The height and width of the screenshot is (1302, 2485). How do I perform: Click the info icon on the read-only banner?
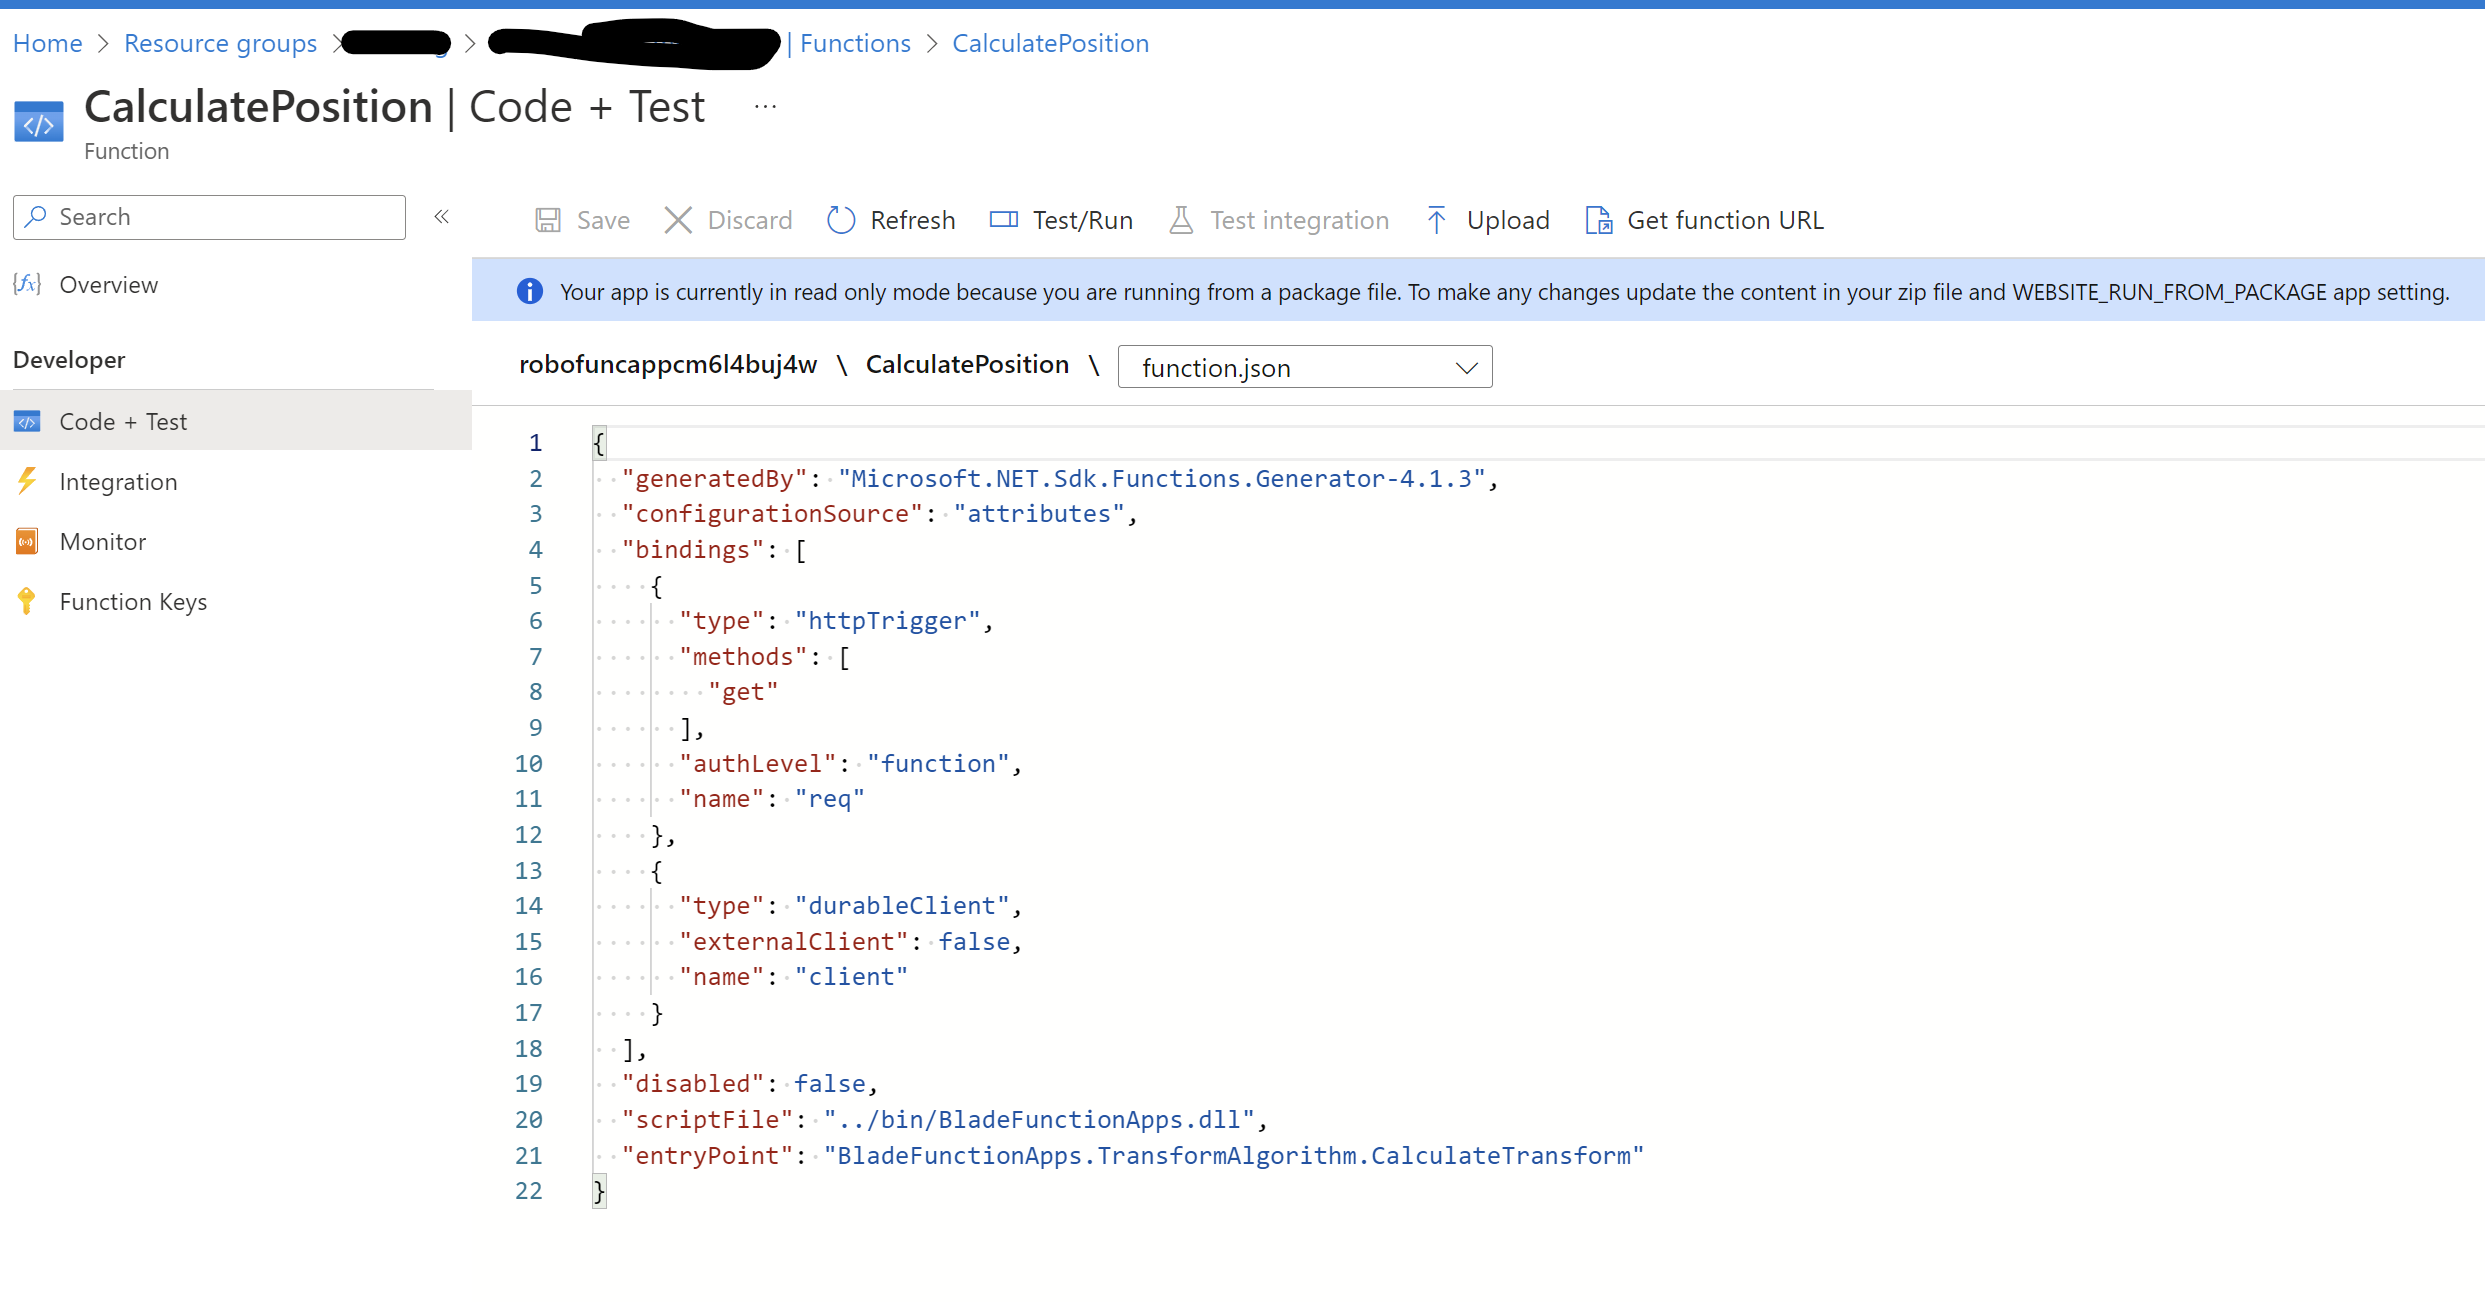[529, 291]
